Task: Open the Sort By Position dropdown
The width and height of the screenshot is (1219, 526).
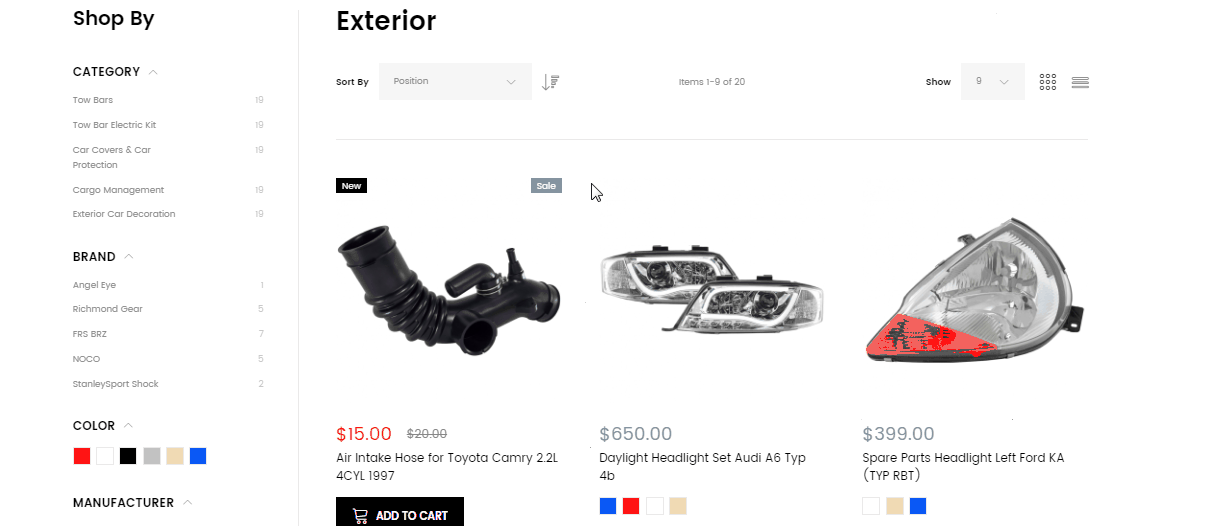Action: tap(455, 82)
